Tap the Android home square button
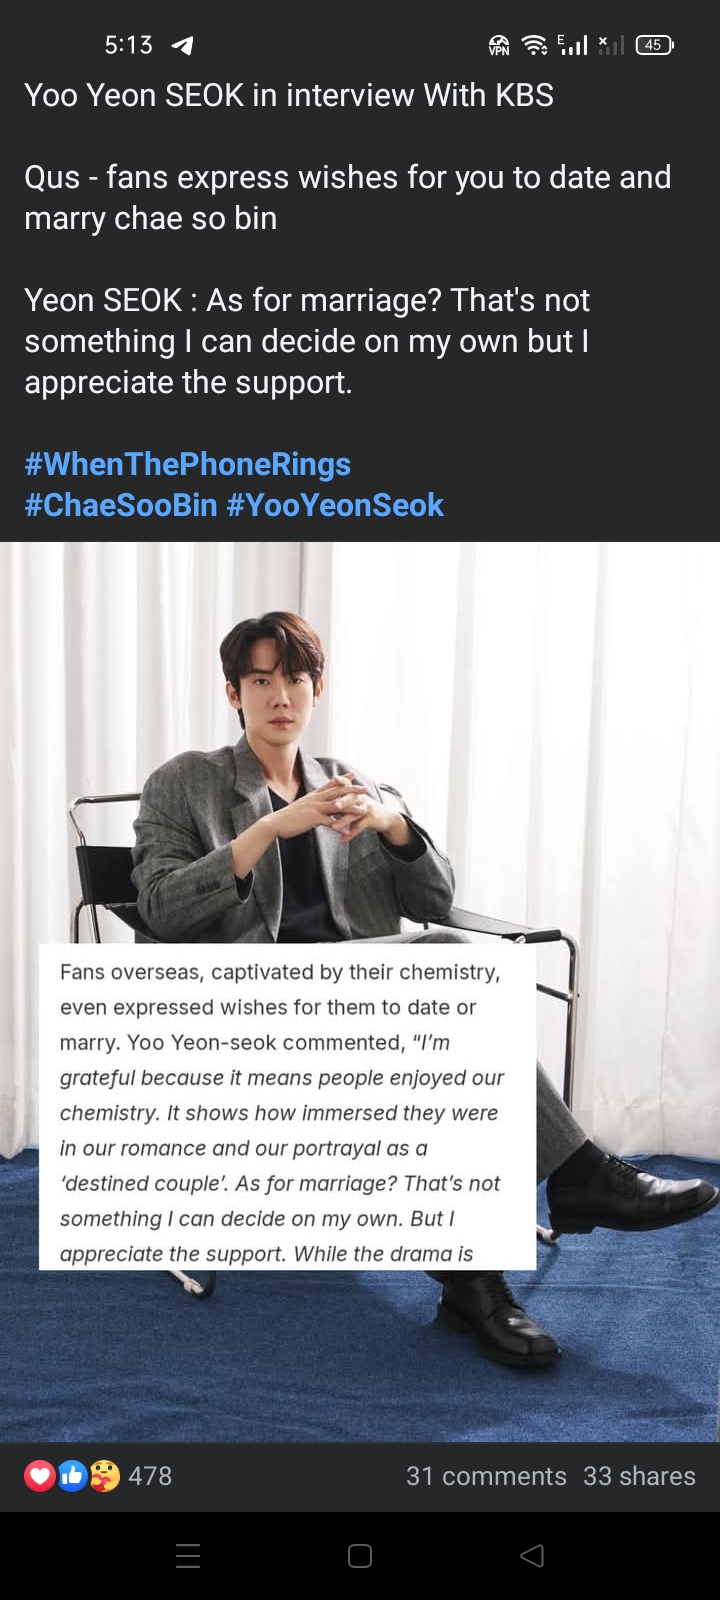720x1600 pixels. coord(360,1556)
